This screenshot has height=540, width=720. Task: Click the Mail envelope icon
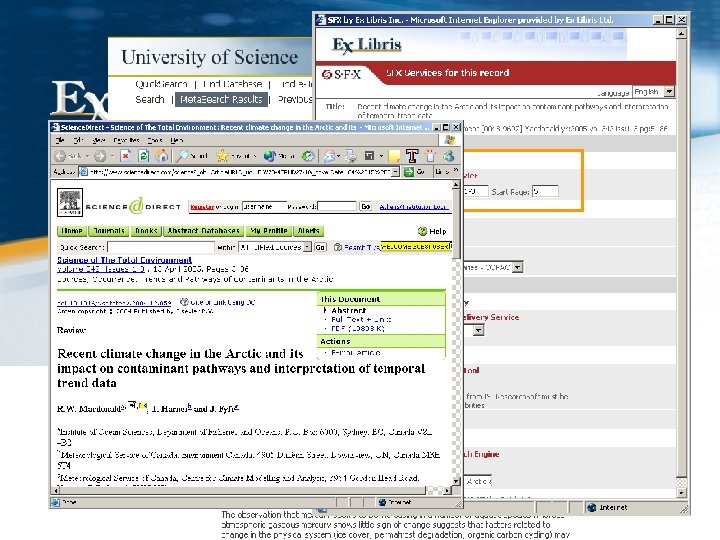point(328,156)
